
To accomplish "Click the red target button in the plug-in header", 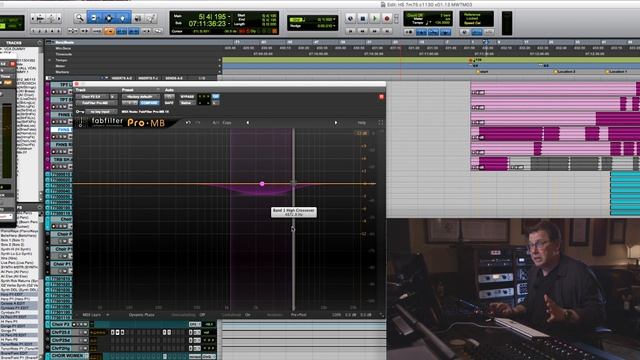I will pyautogui.click(x=381, y=97).
